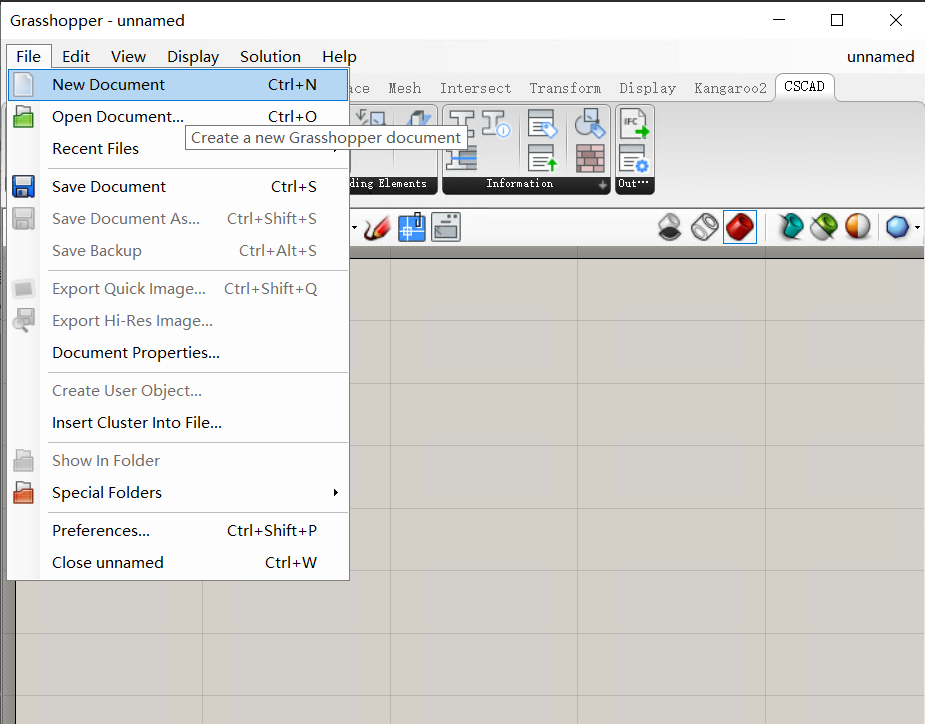Select the IFC export component
925x724 pixels.
coord(634,123)
